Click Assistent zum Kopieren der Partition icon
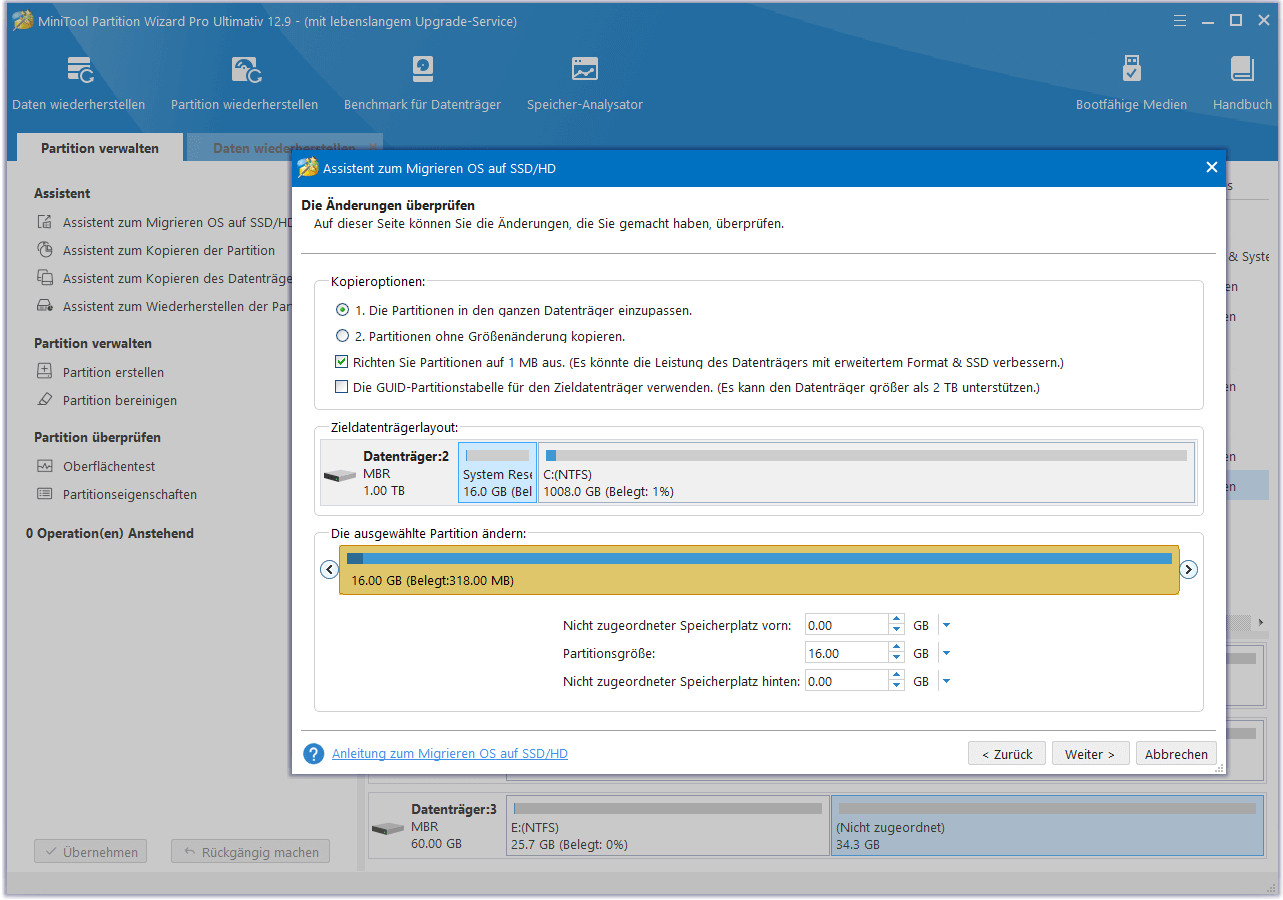The height and width of the screenshot is (900, 1283). 44,250
